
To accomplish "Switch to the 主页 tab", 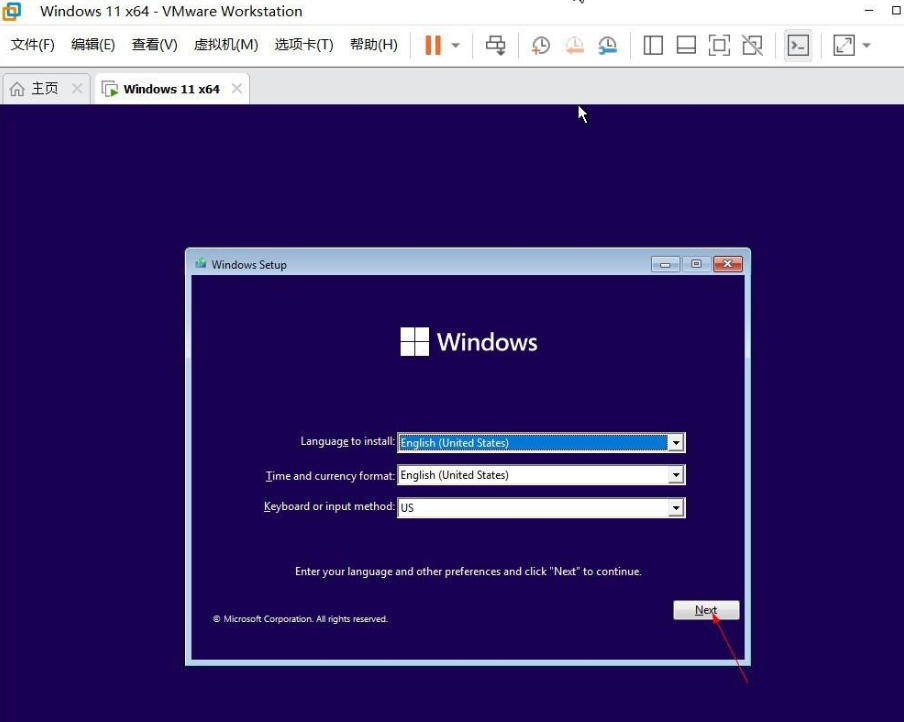I will [x=34, y=89].
